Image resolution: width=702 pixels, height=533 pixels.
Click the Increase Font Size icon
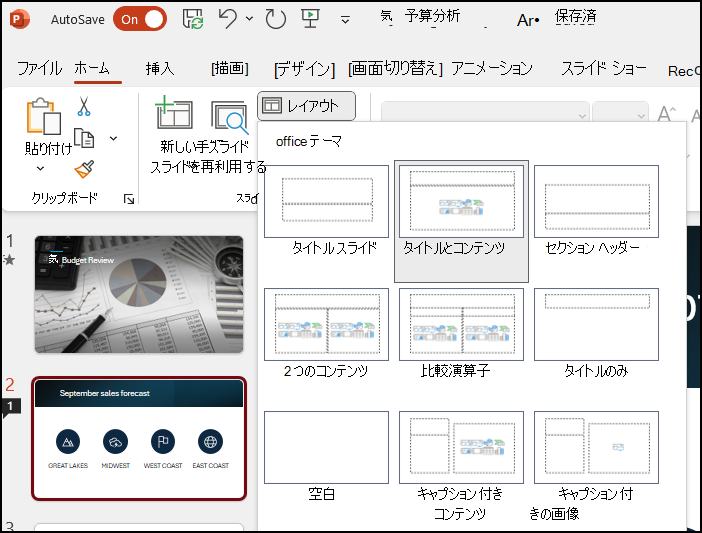pyautogui.click(x=667, y=113)
